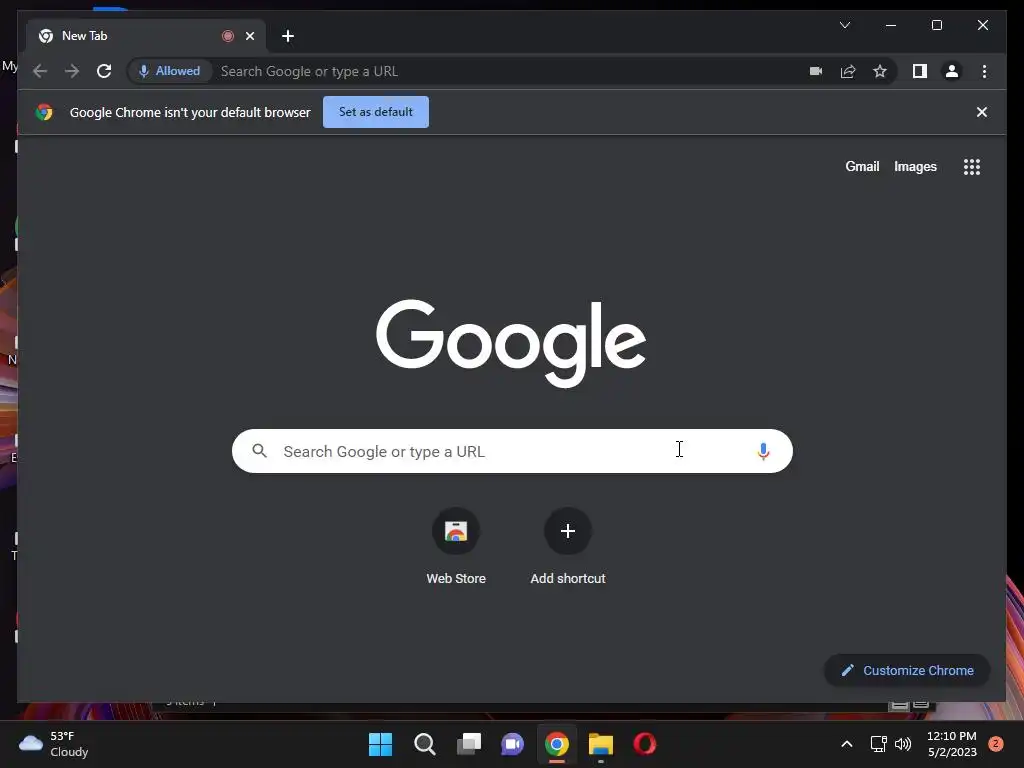Open a new tab with plus button
This screenshot has width=1024, height=768.
287,36
